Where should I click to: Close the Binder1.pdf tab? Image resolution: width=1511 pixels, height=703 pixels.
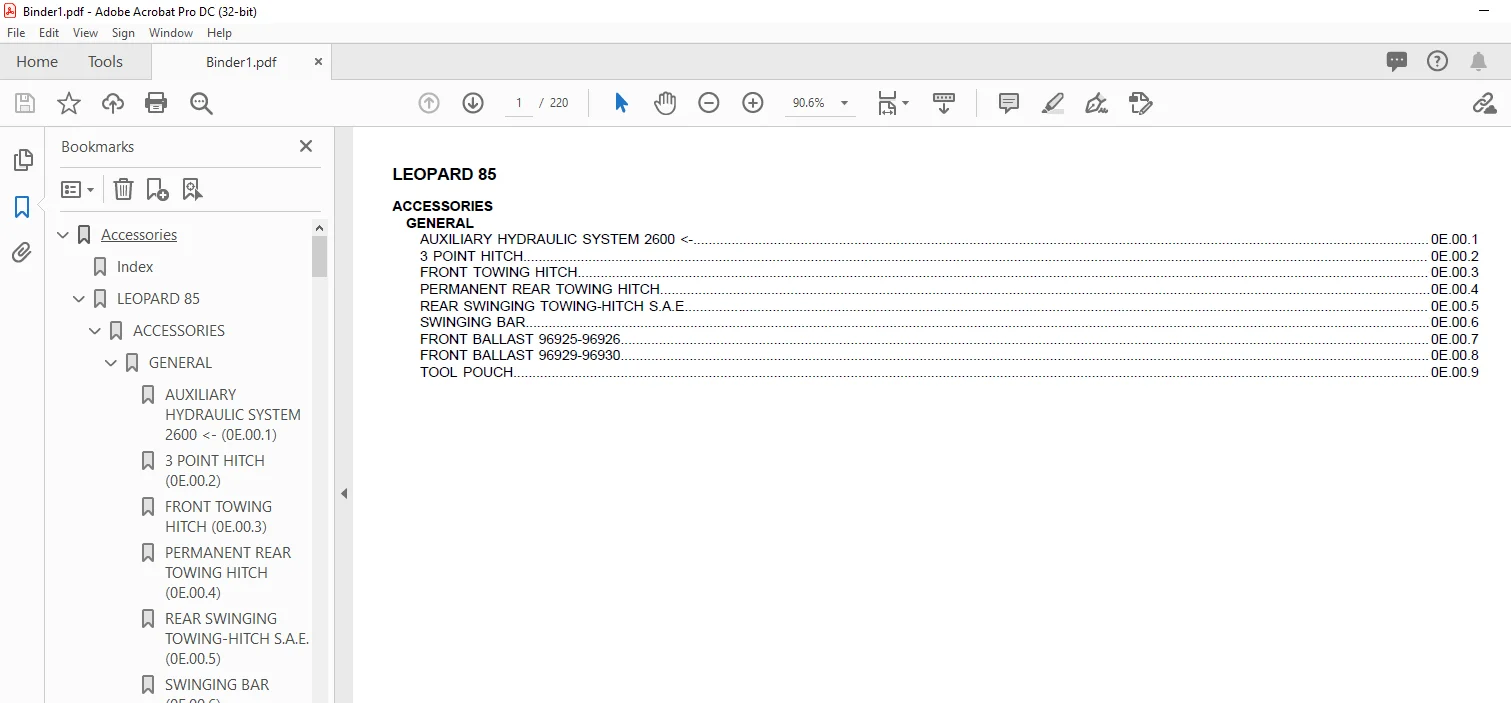point(319,62)
